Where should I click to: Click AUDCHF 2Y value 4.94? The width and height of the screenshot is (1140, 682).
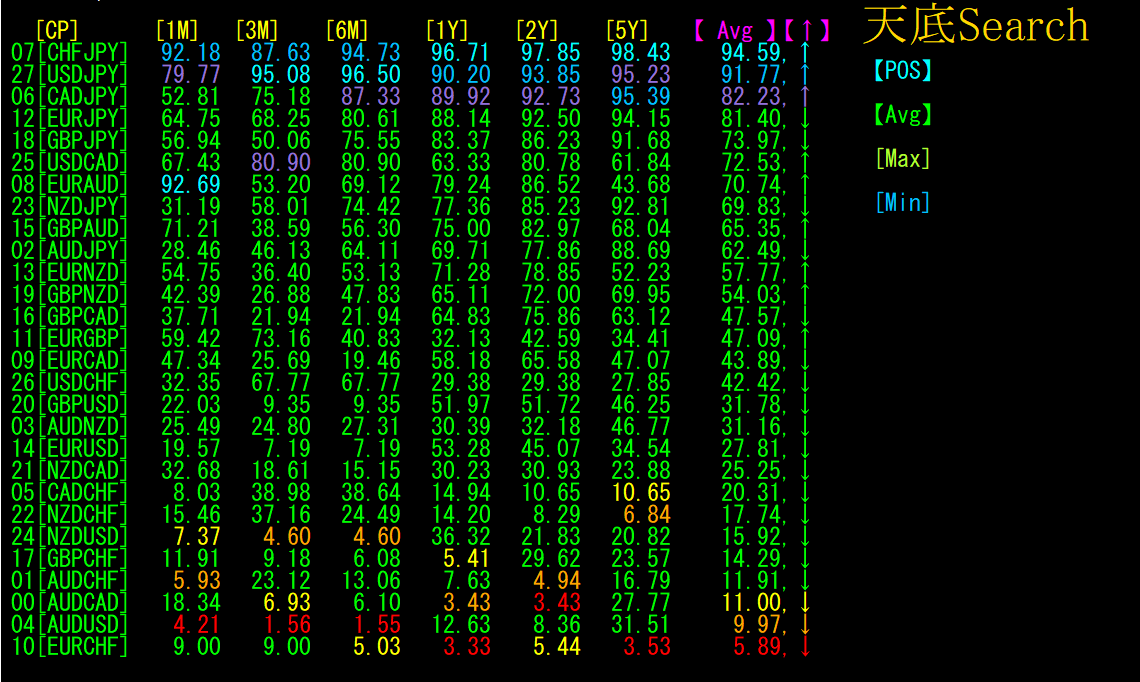pyautogui.click(x=557, y=580)
